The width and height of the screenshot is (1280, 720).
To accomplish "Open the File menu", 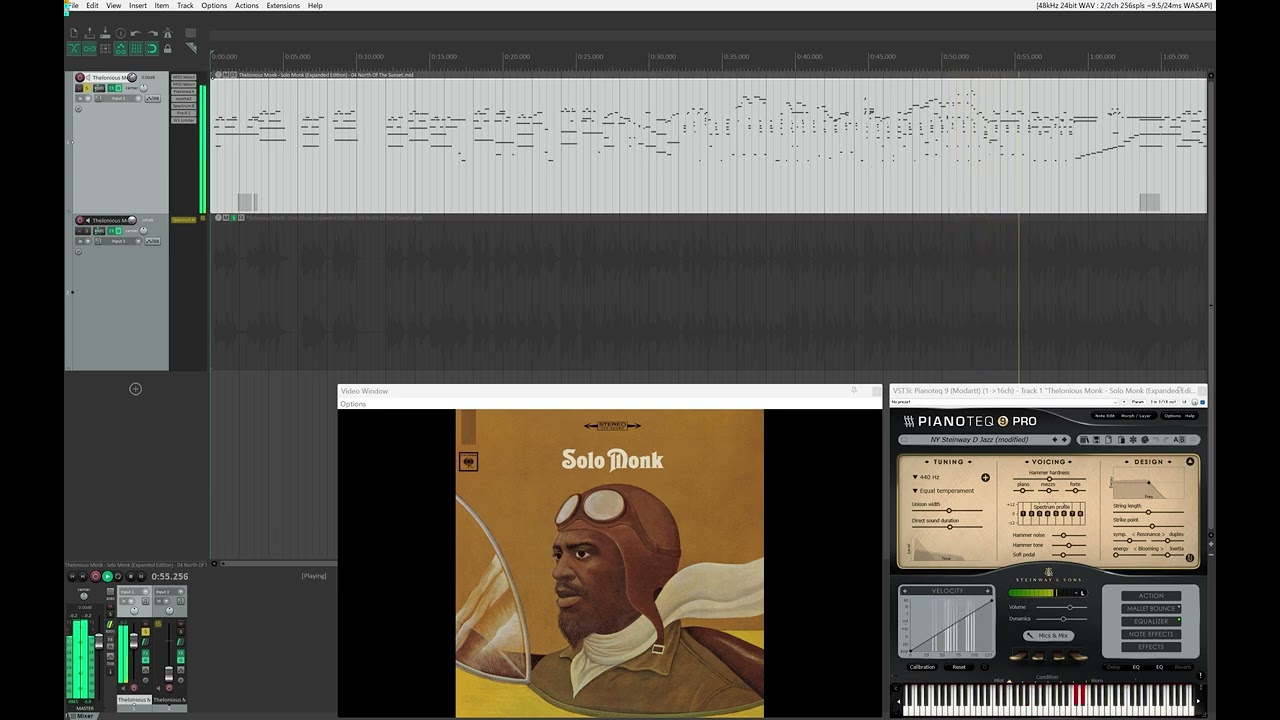I will [72, 5].
